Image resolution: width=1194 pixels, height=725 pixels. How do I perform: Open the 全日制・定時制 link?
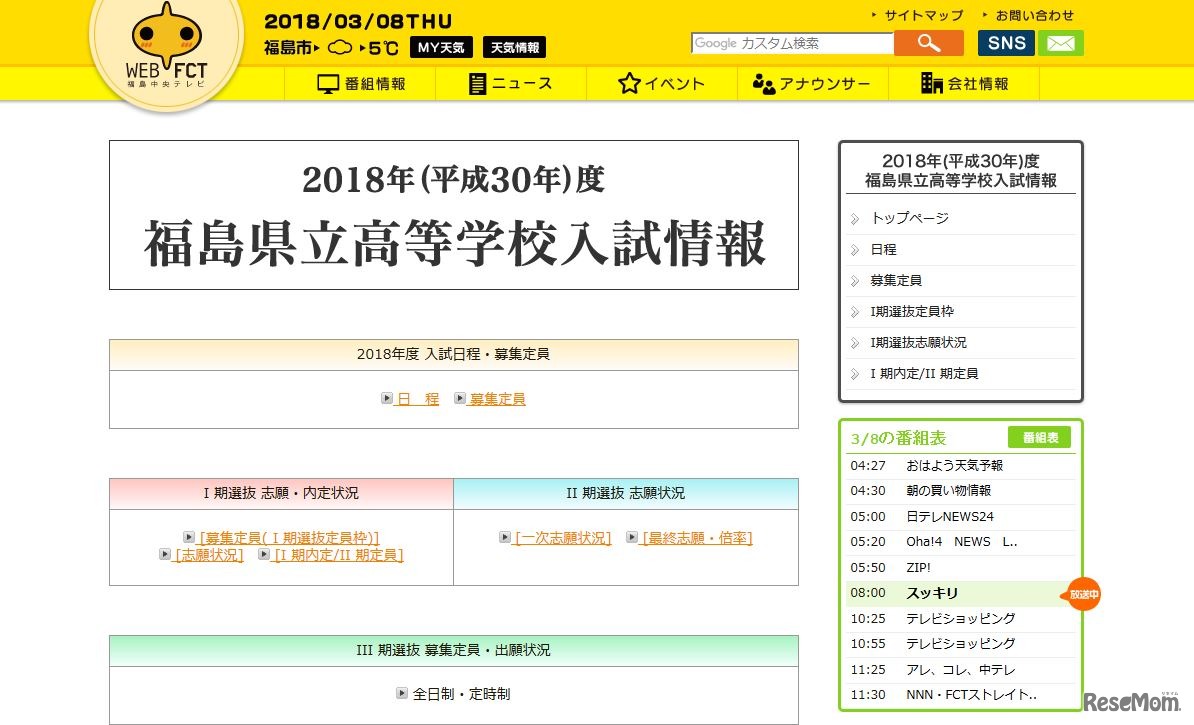(461, 693)
